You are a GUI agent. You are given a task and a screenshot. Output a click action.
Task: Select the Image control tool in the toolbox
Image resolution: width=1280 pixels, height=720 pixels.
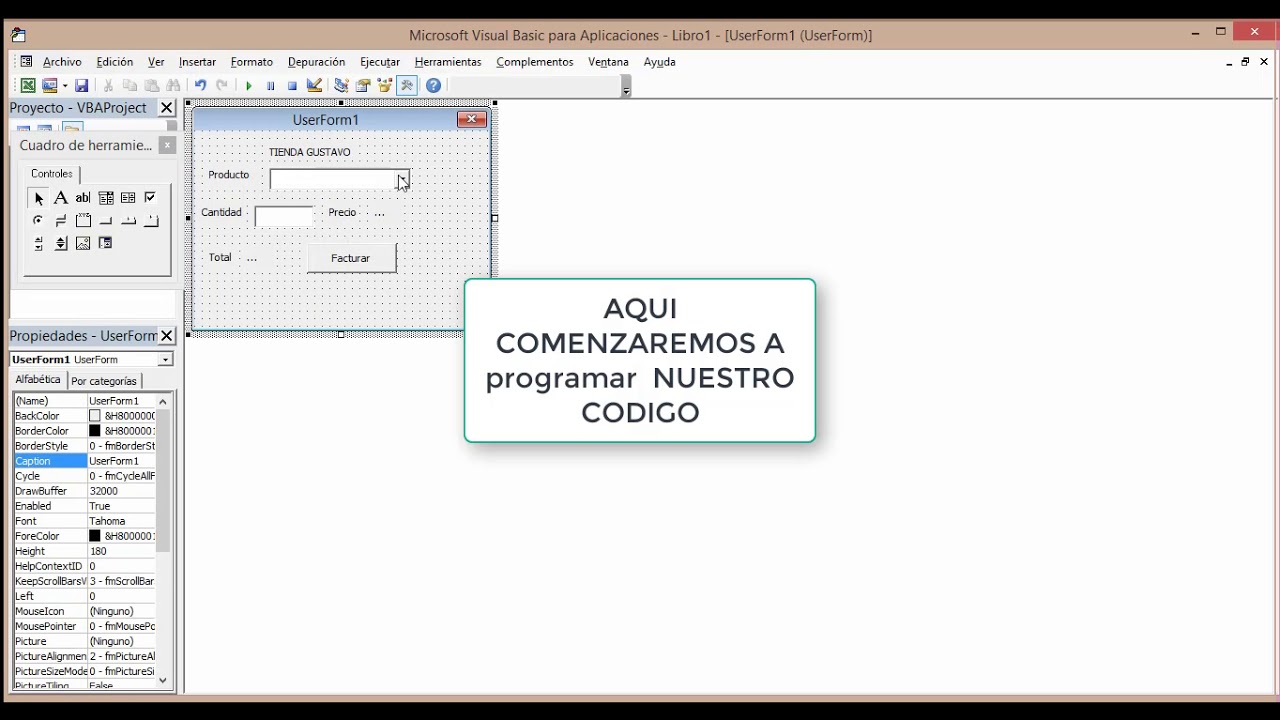tap(83, 243)
